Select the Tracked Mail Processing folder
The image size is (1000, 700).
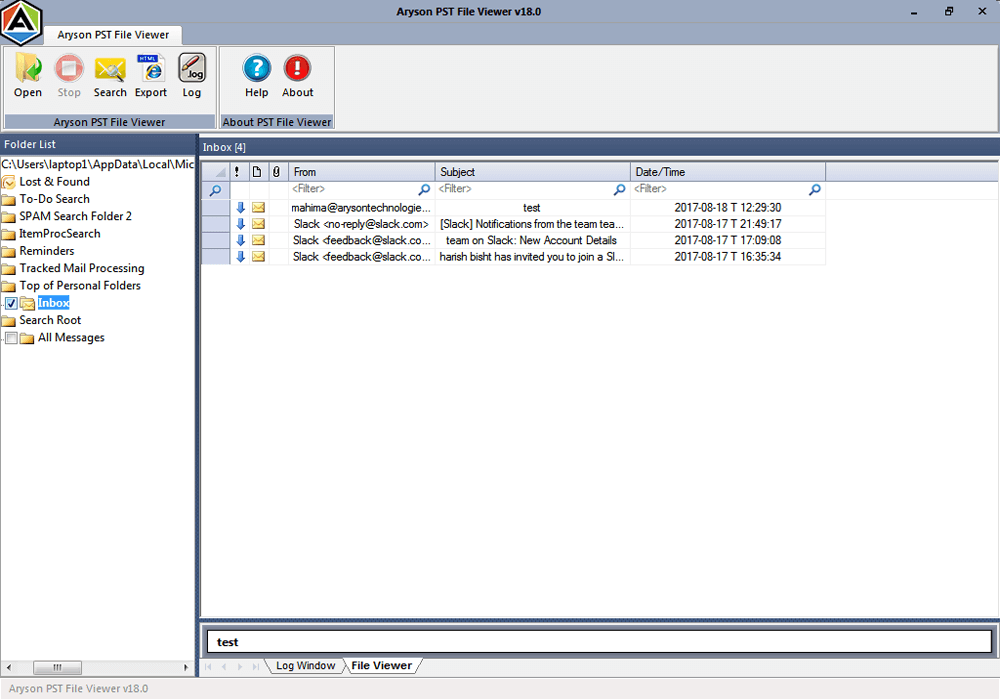tap(82, 268)
